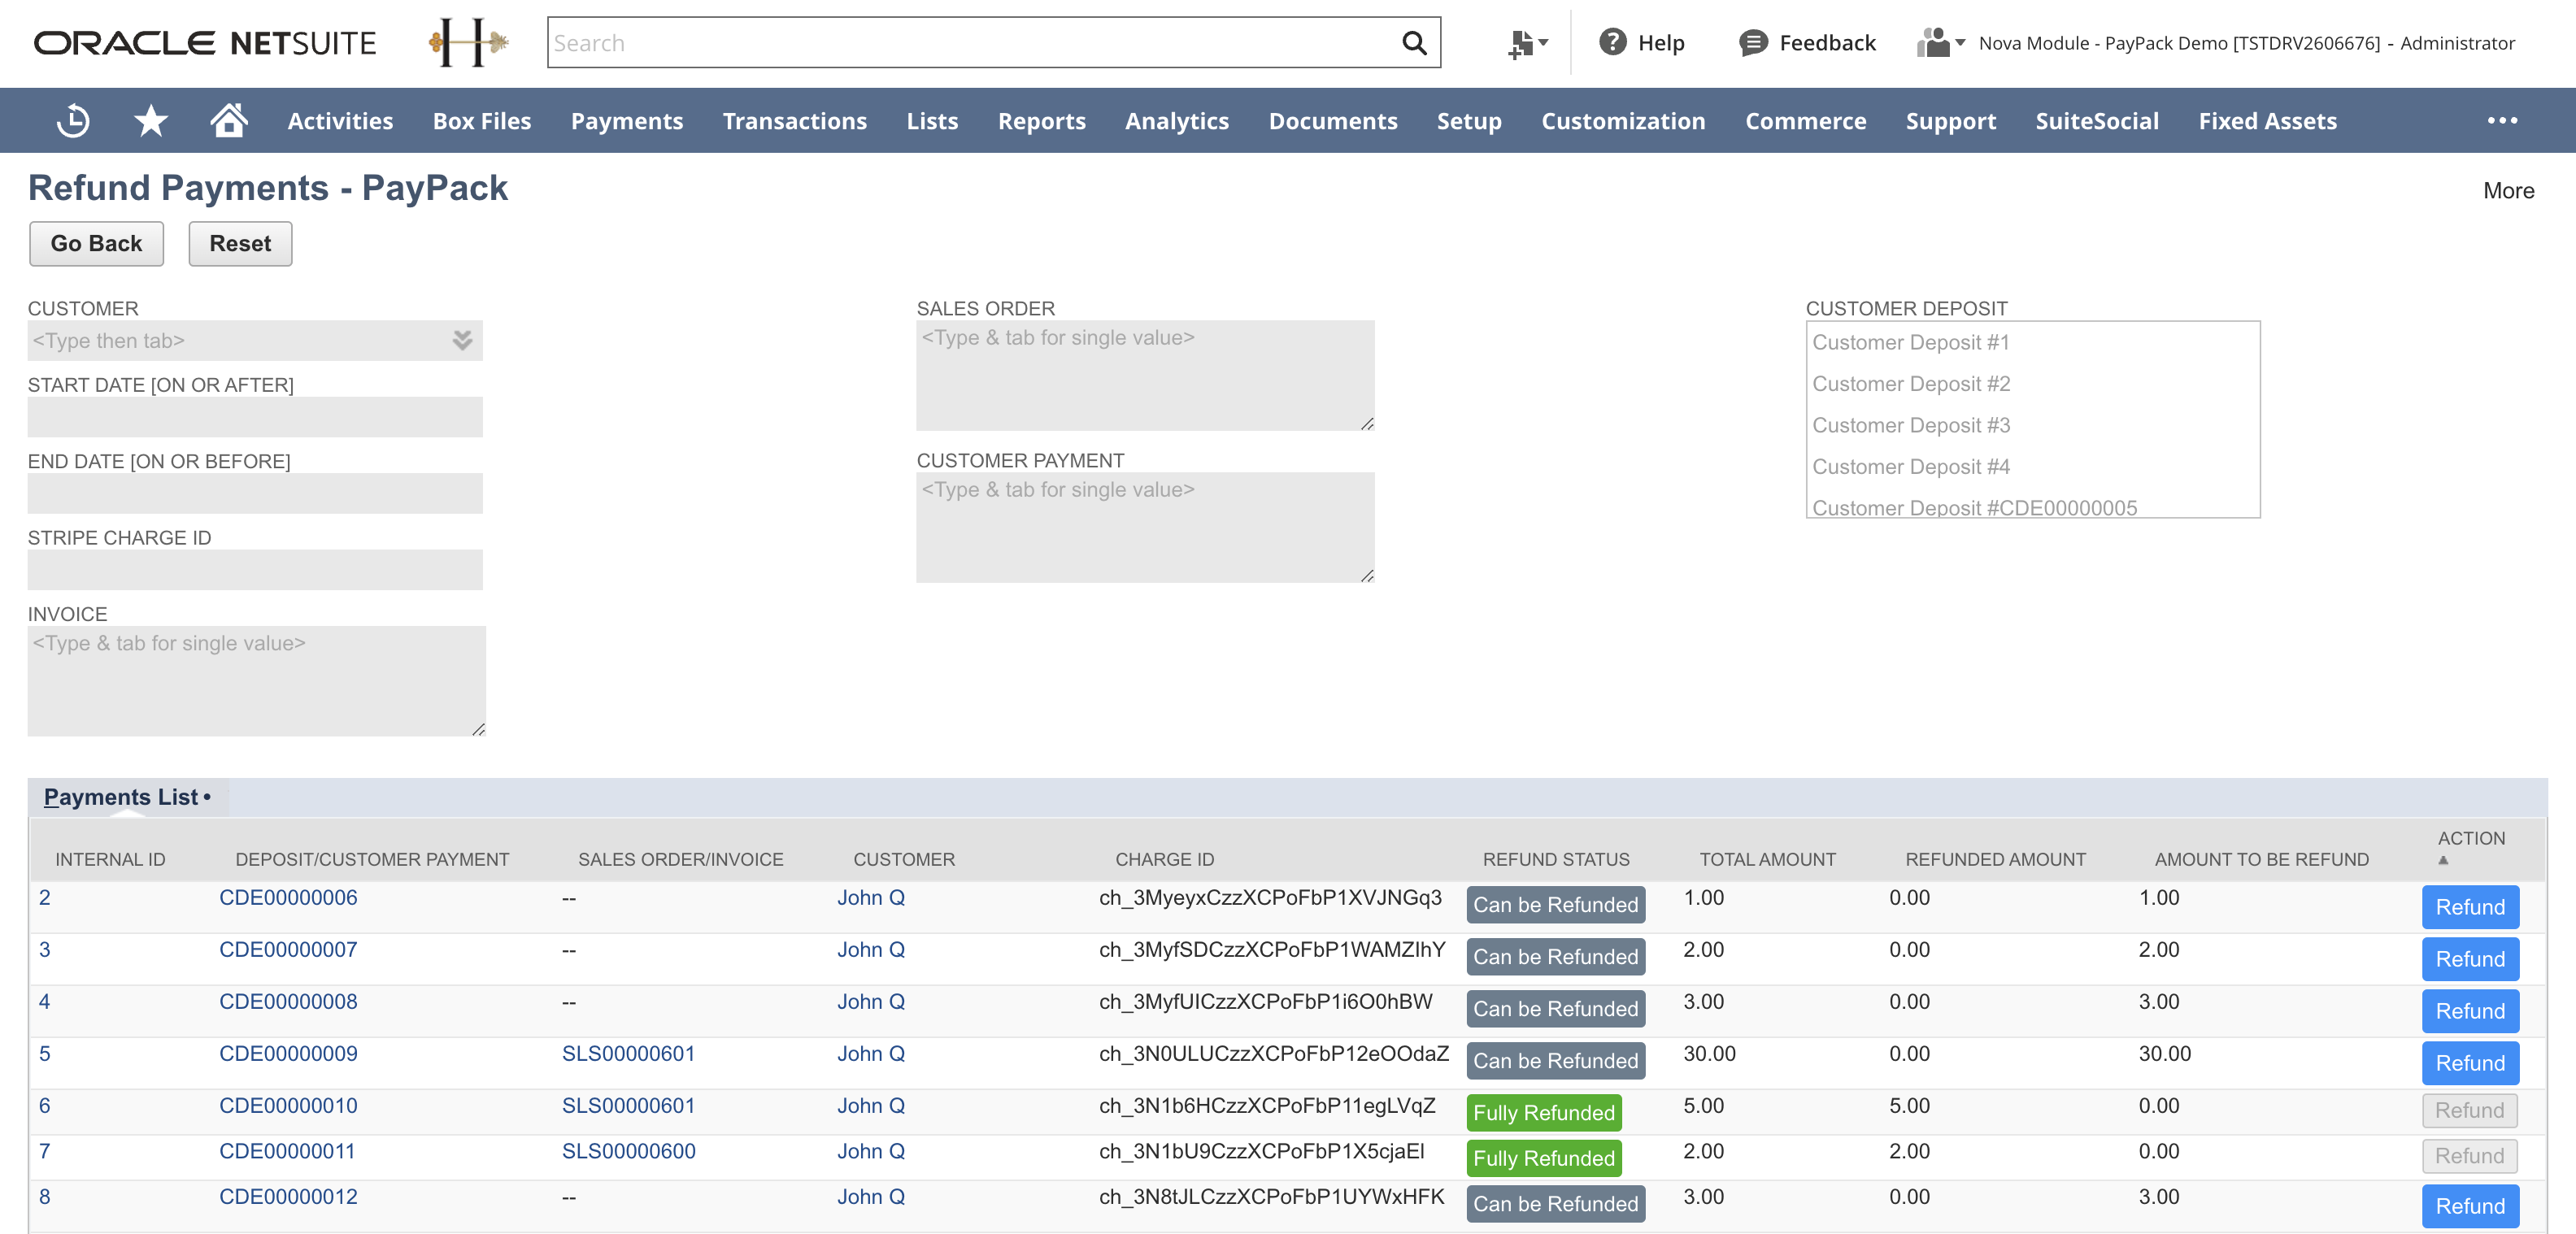The image size is (2576, 1234).
Task: Refund payment CDE00000007
Action: [x=2470, y=959]
